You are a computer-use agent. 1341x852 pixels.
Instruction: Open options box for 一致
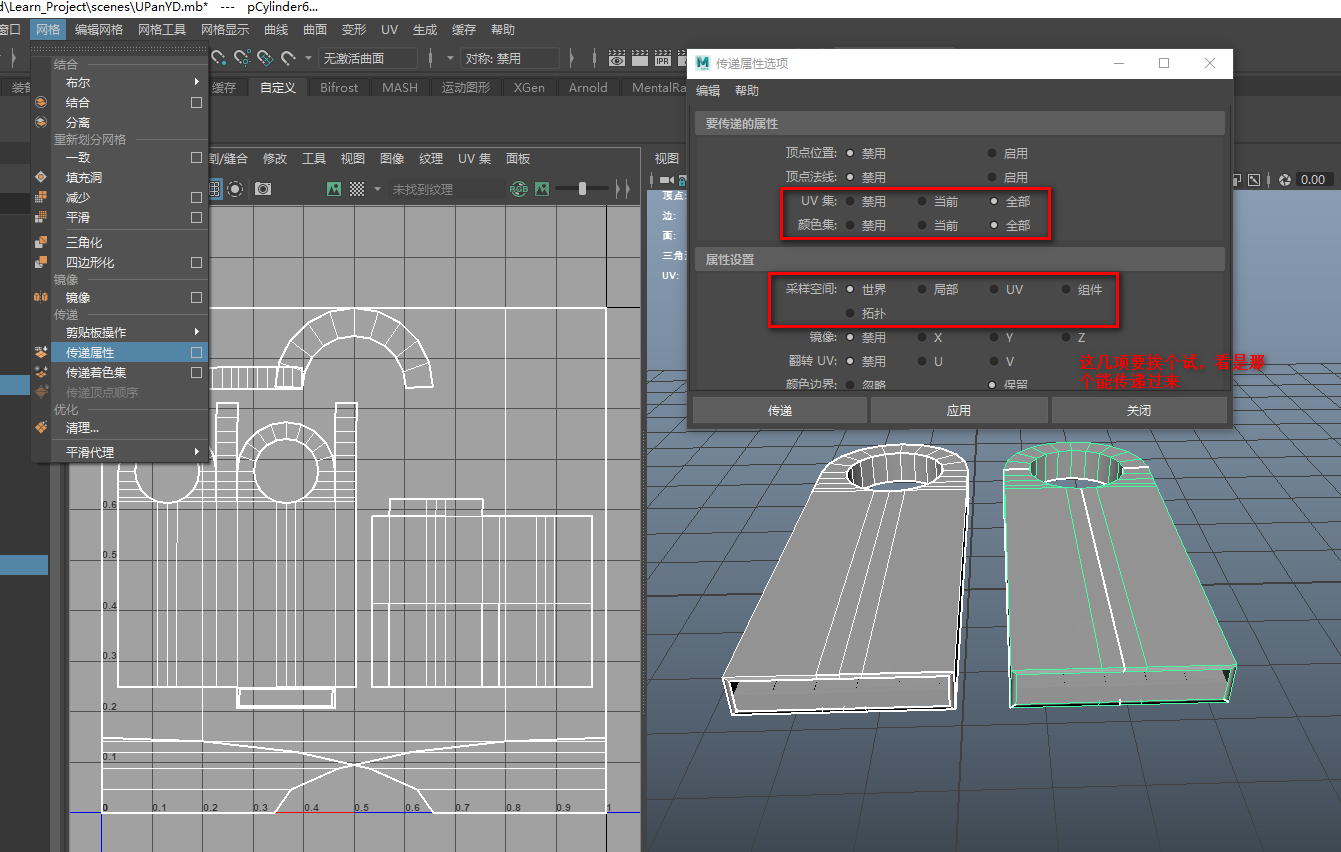pos(197,157)
